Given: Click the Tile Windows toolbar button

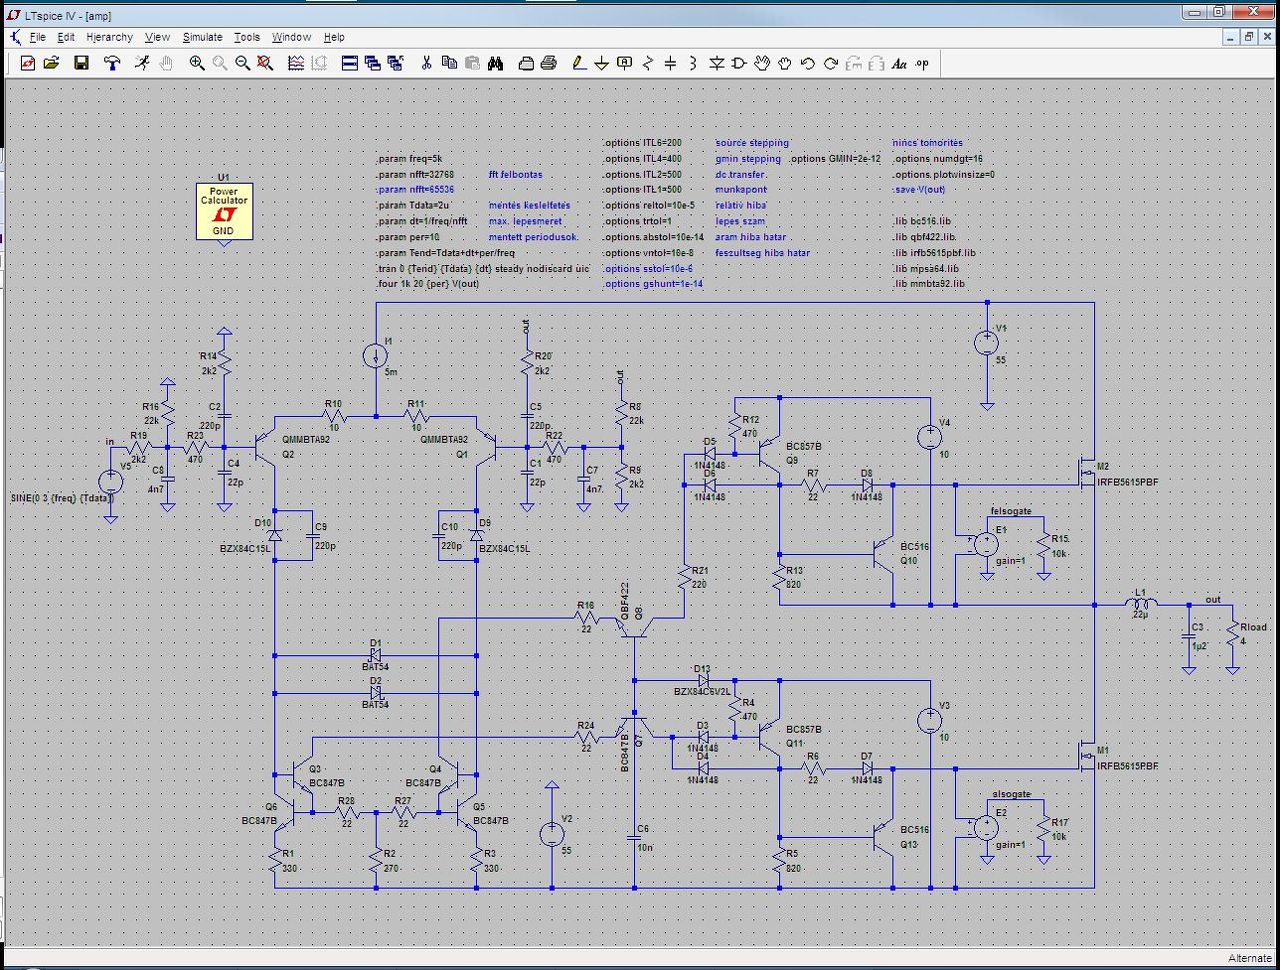Looking at the screenshot, I should [x=350, y=63].
